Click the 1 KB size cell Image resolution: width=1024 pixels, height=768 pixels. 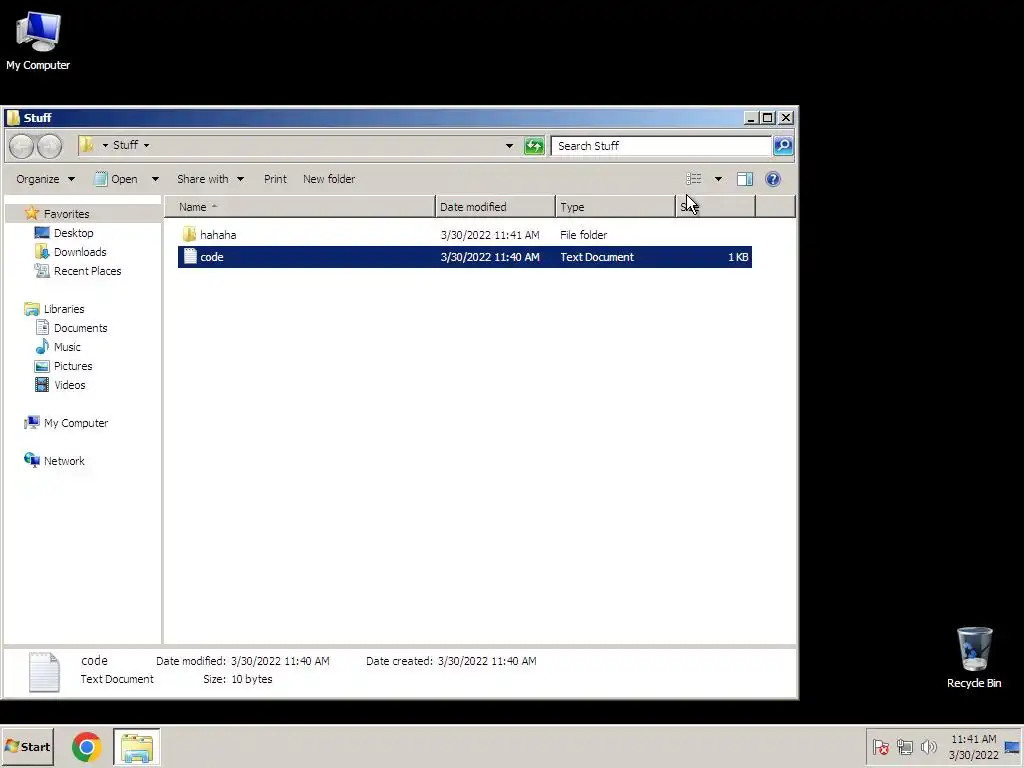coord(738,257)
